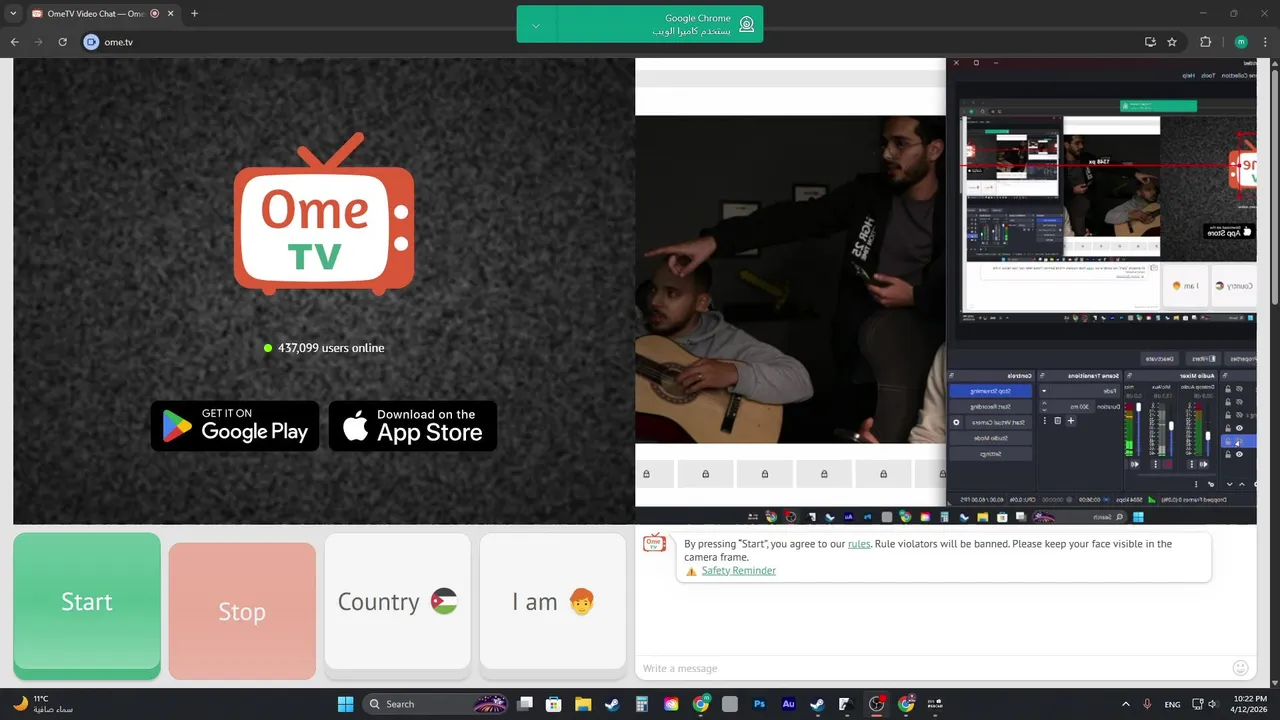
Task: Open the clock showing 10:22 PM
Action: [1249, 704]
